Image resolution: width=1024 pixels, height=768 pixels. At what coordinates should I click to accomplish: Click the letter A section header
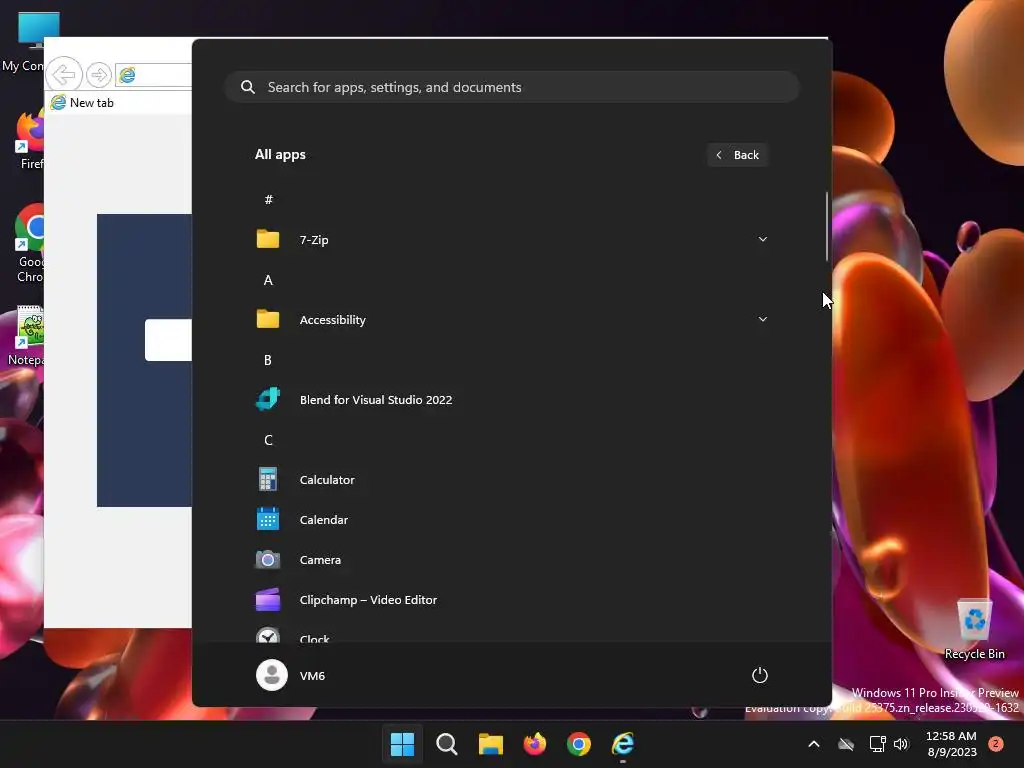(x=268, y=280)
